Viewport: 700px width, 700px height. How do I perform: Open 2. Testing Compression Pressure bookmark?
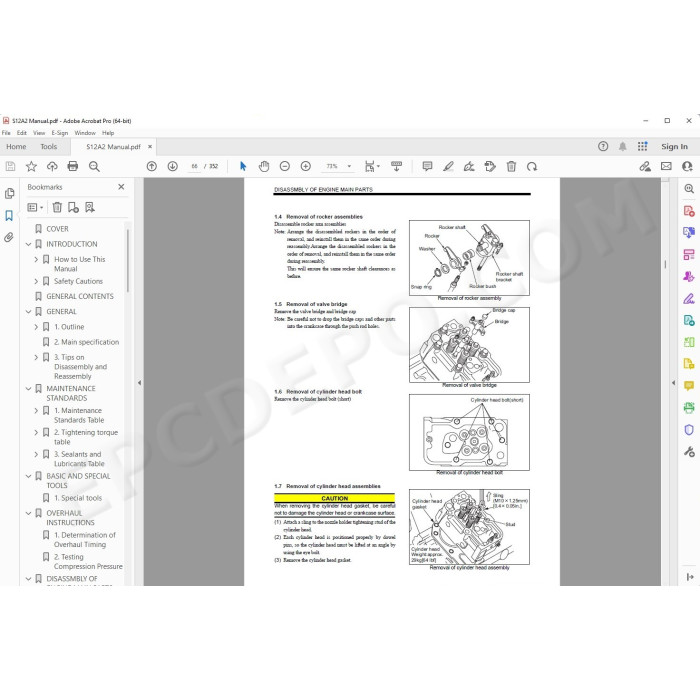88,562
